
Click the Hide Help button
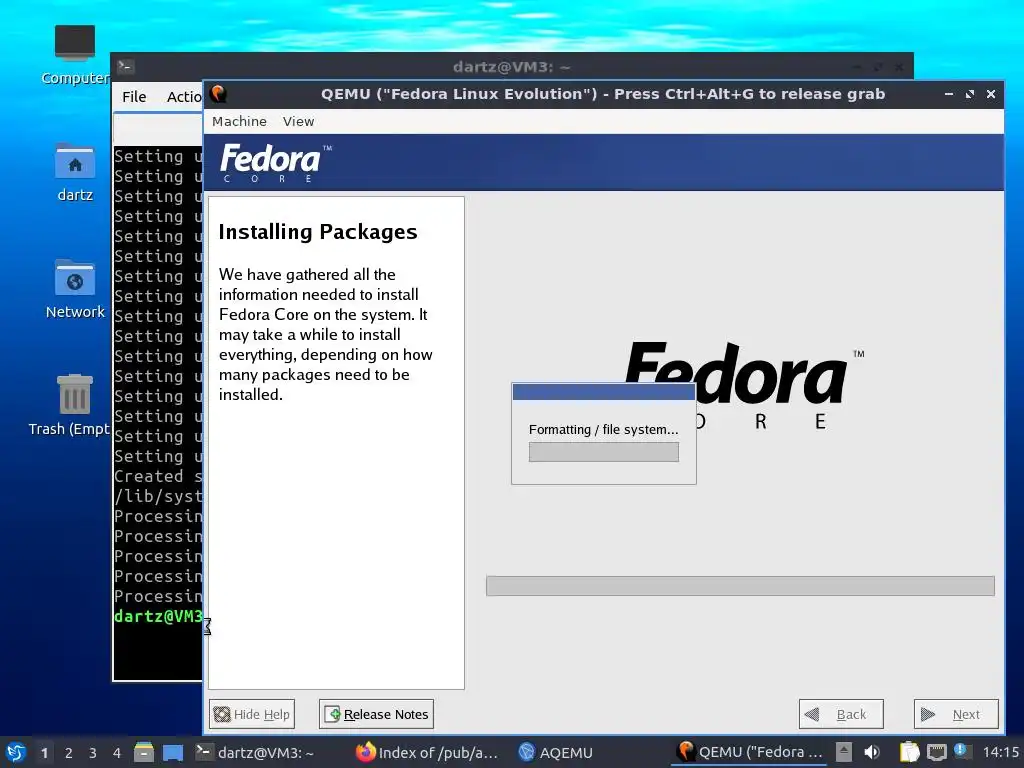[251, 714]
